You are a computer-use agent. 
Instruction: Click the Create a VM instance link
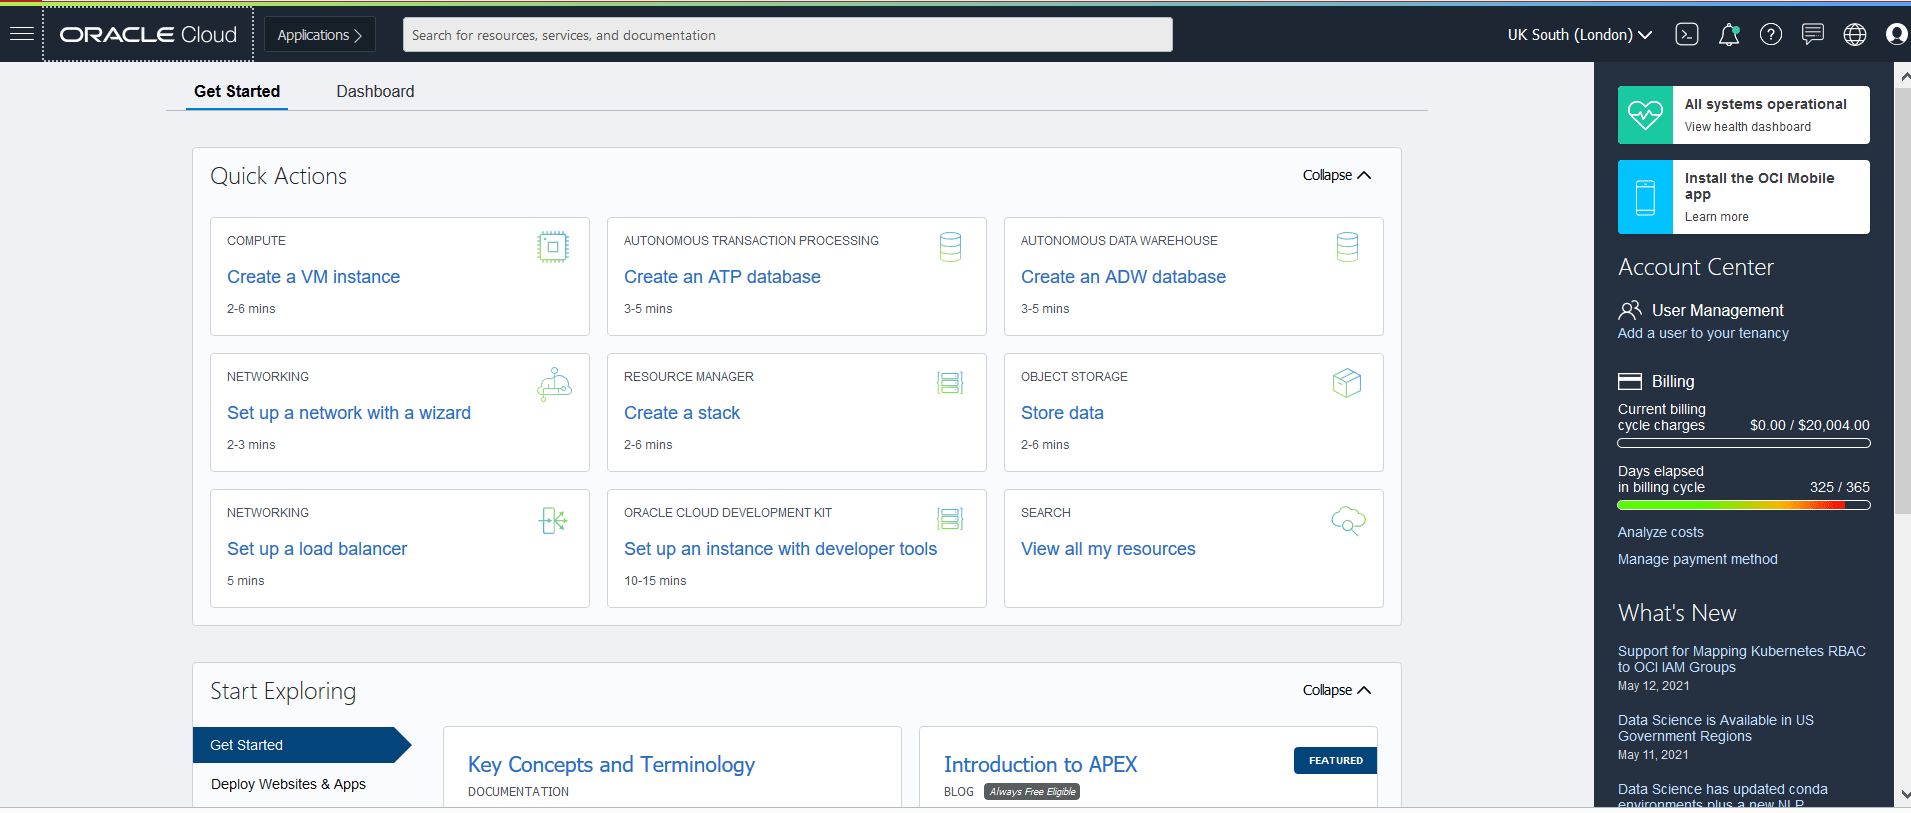coord(313,277)
